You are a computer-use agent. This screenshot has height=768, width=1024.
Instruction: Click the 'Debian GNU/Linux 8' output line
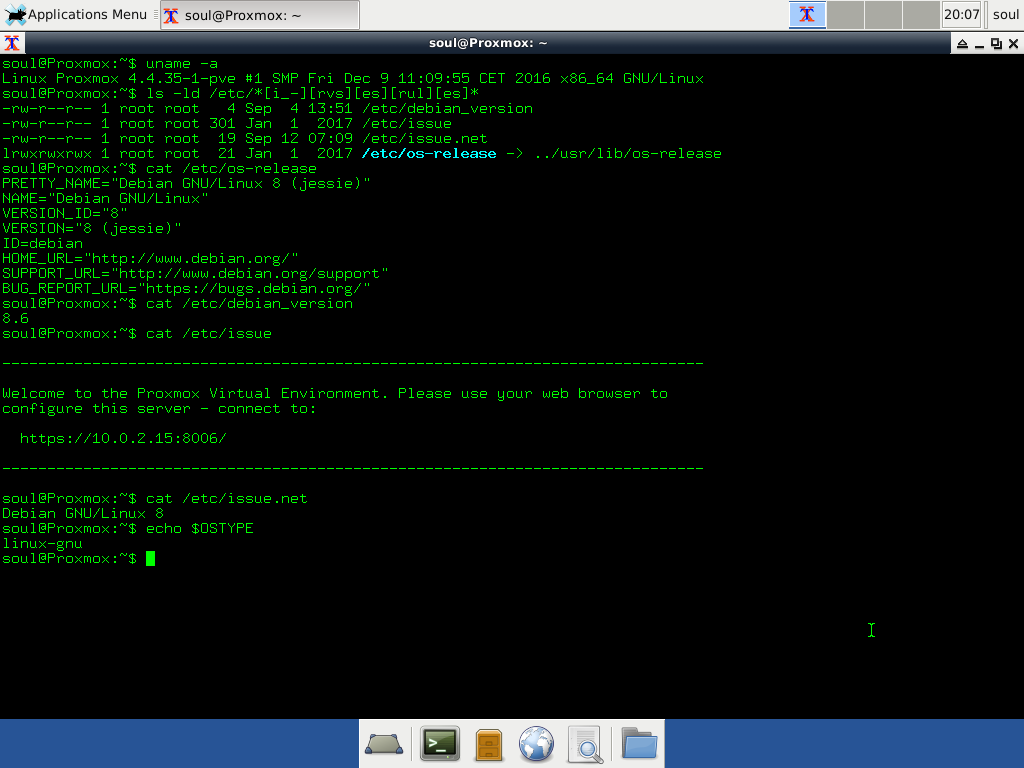(83, 513)
